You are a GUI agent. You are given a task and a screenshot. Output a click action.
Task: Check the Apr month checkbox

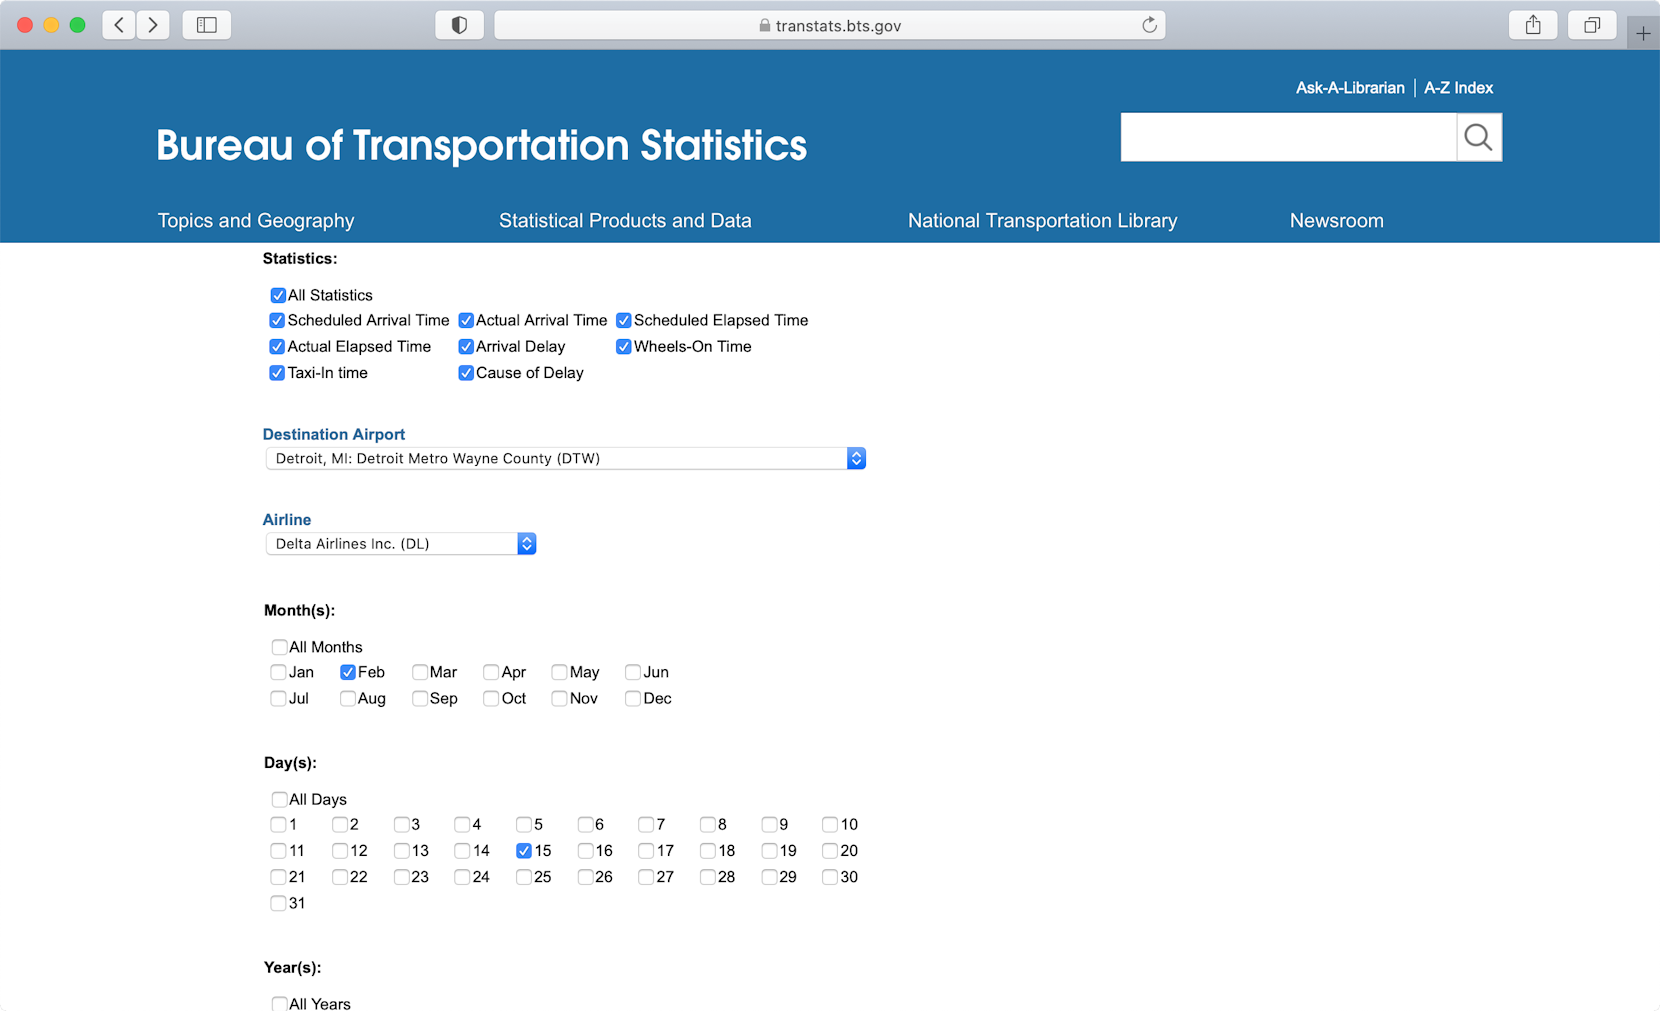point(491,672)
